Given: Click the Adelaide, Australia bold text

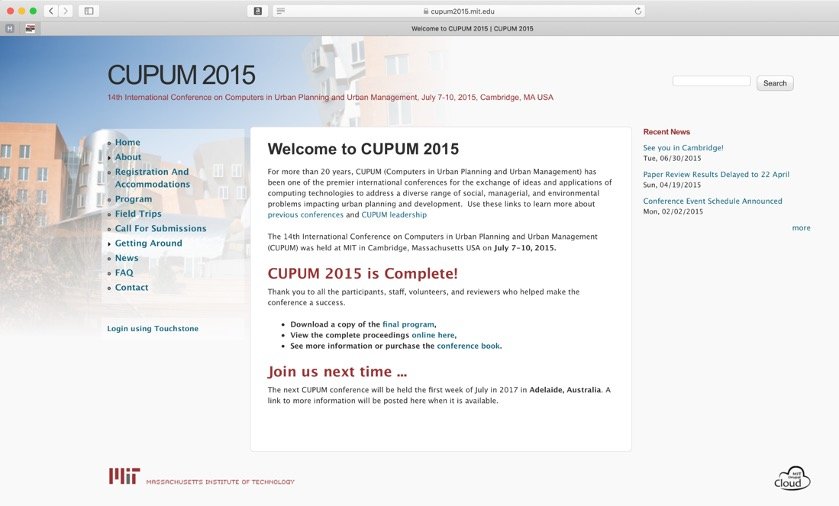Looking at the screenshot, I should tap(565, 390).
